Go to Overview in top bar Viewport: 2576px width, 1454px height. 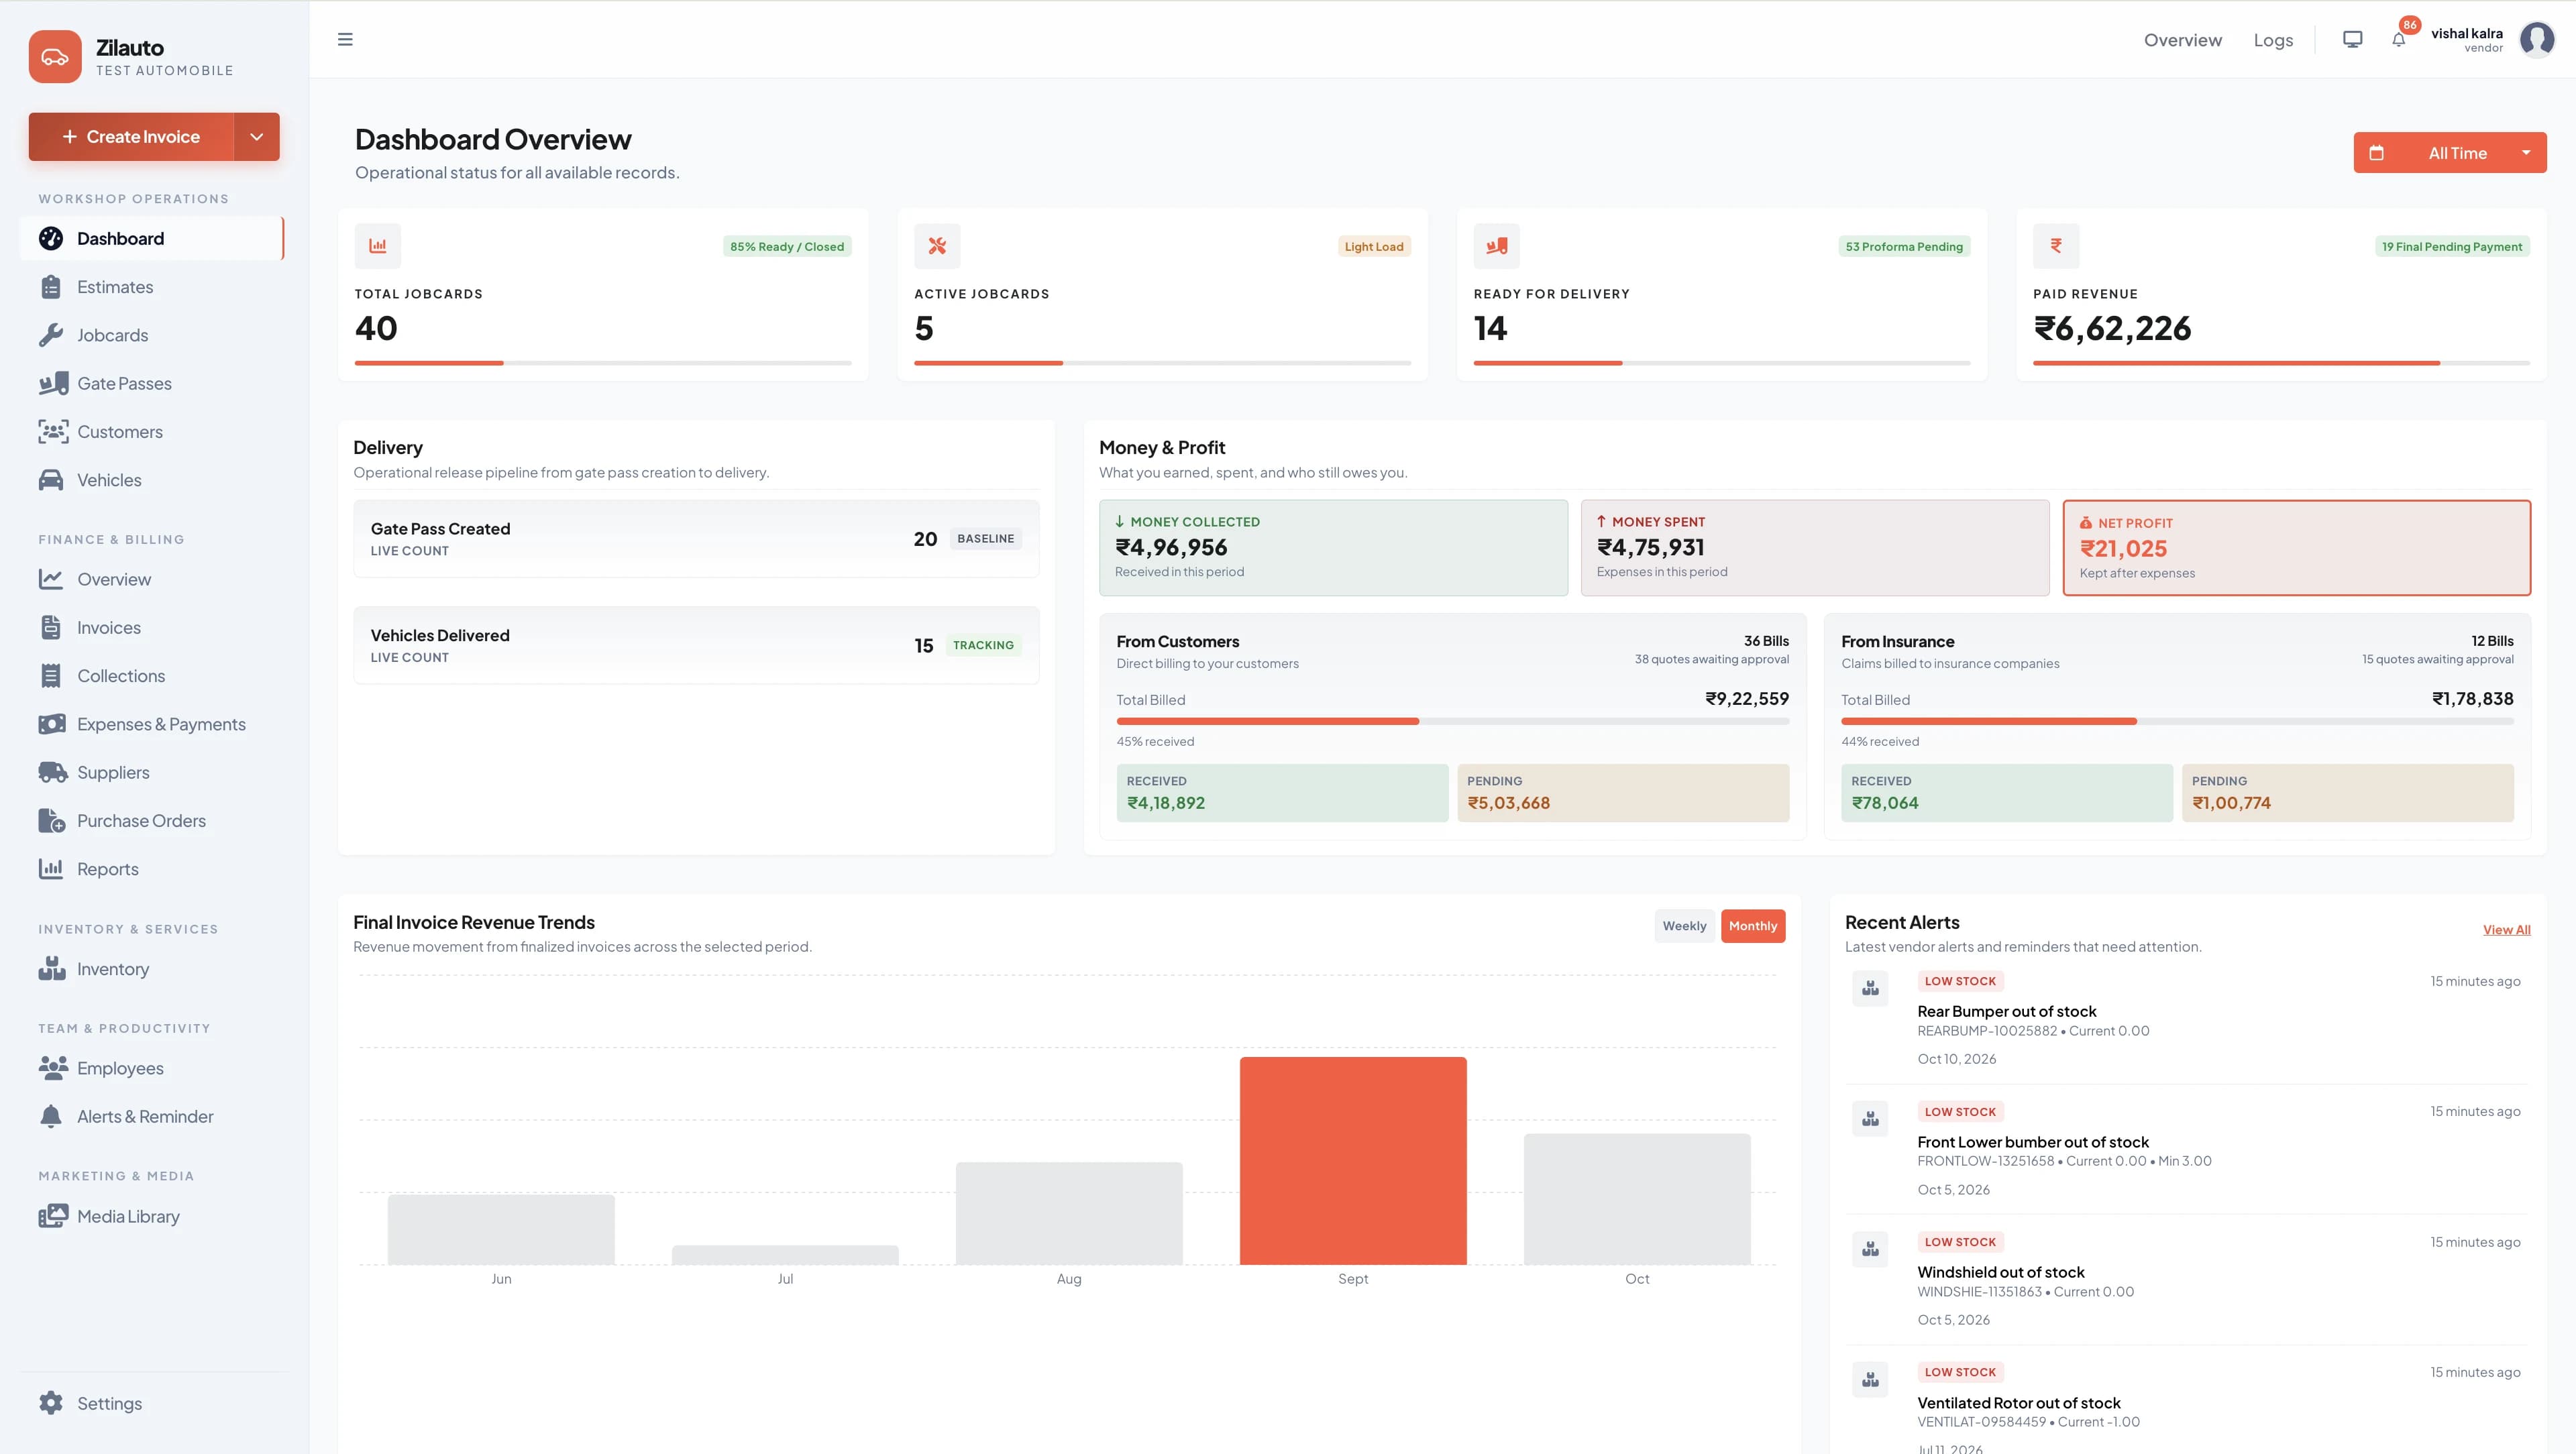coord(2183,40)
